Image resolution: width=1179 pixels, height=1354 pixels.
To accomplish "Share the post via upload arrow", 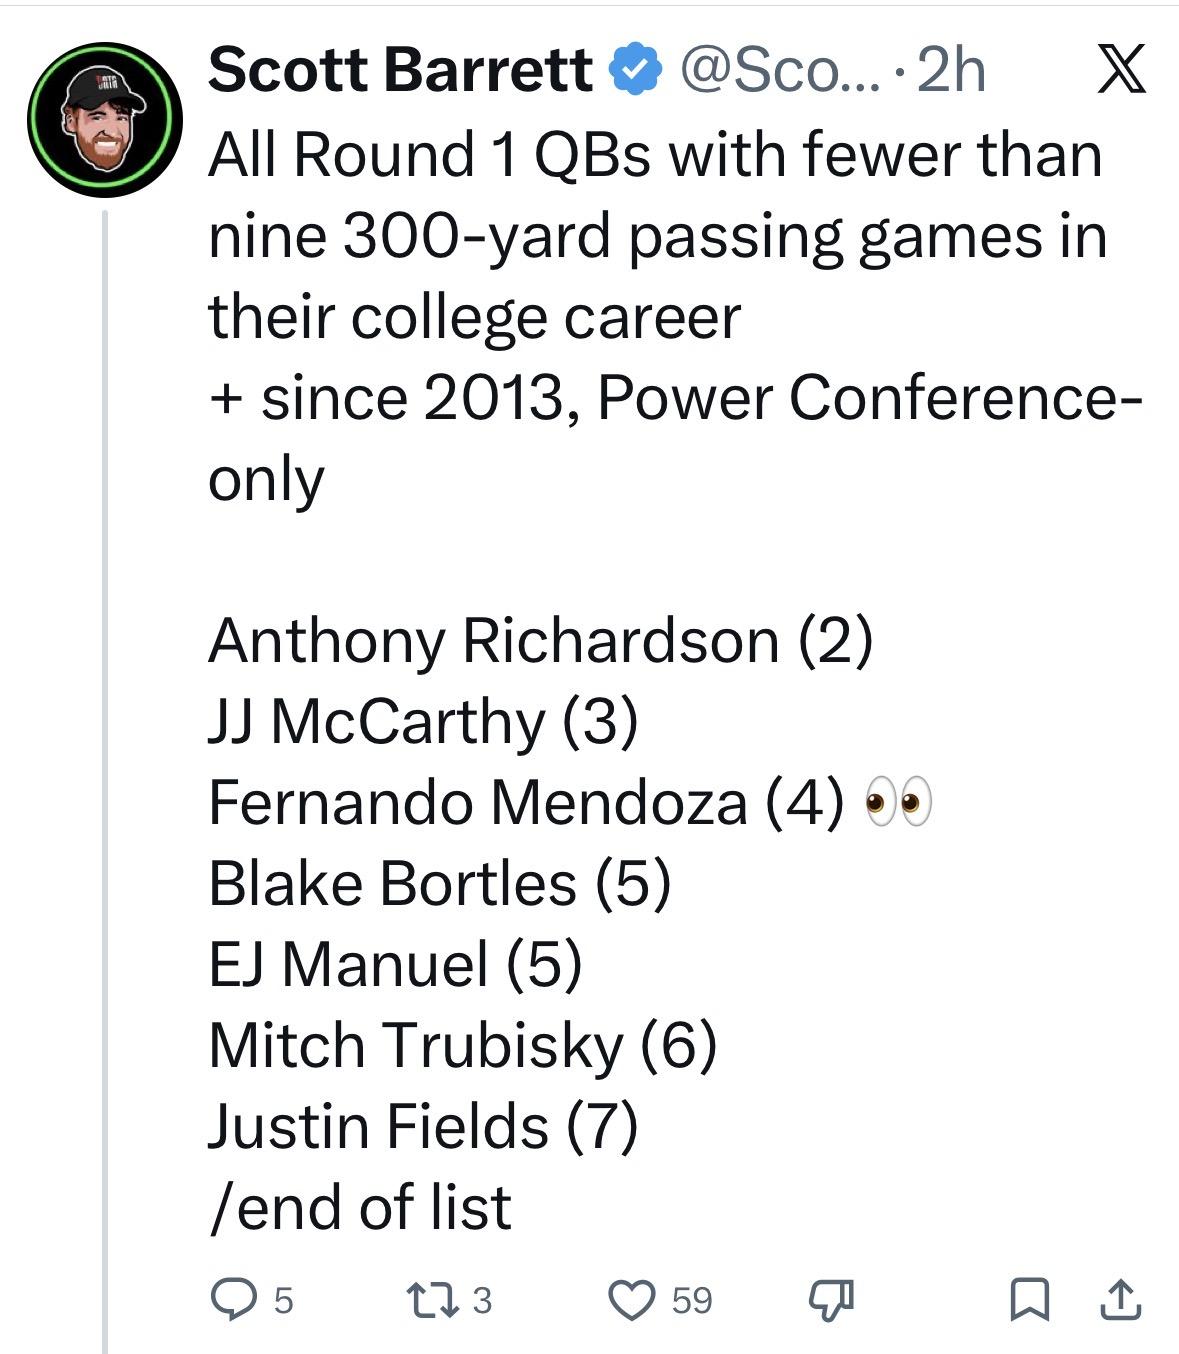I will pyautogui.click(x=1121, y=1300).
